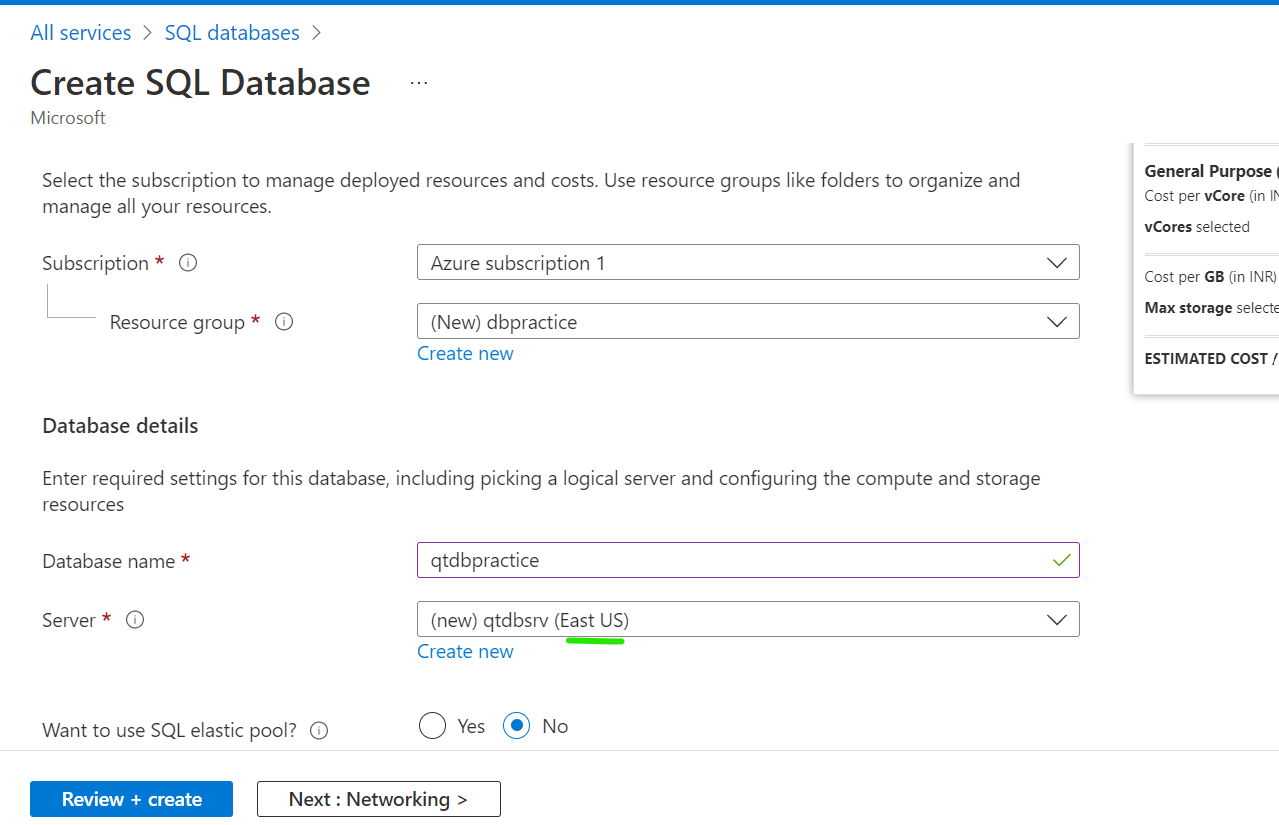The height and width of the screenshot is (825, 1279).
Task: Show info tooltip for SQL elastic pool
Action: pyautogui.click(x=319, y=731)
